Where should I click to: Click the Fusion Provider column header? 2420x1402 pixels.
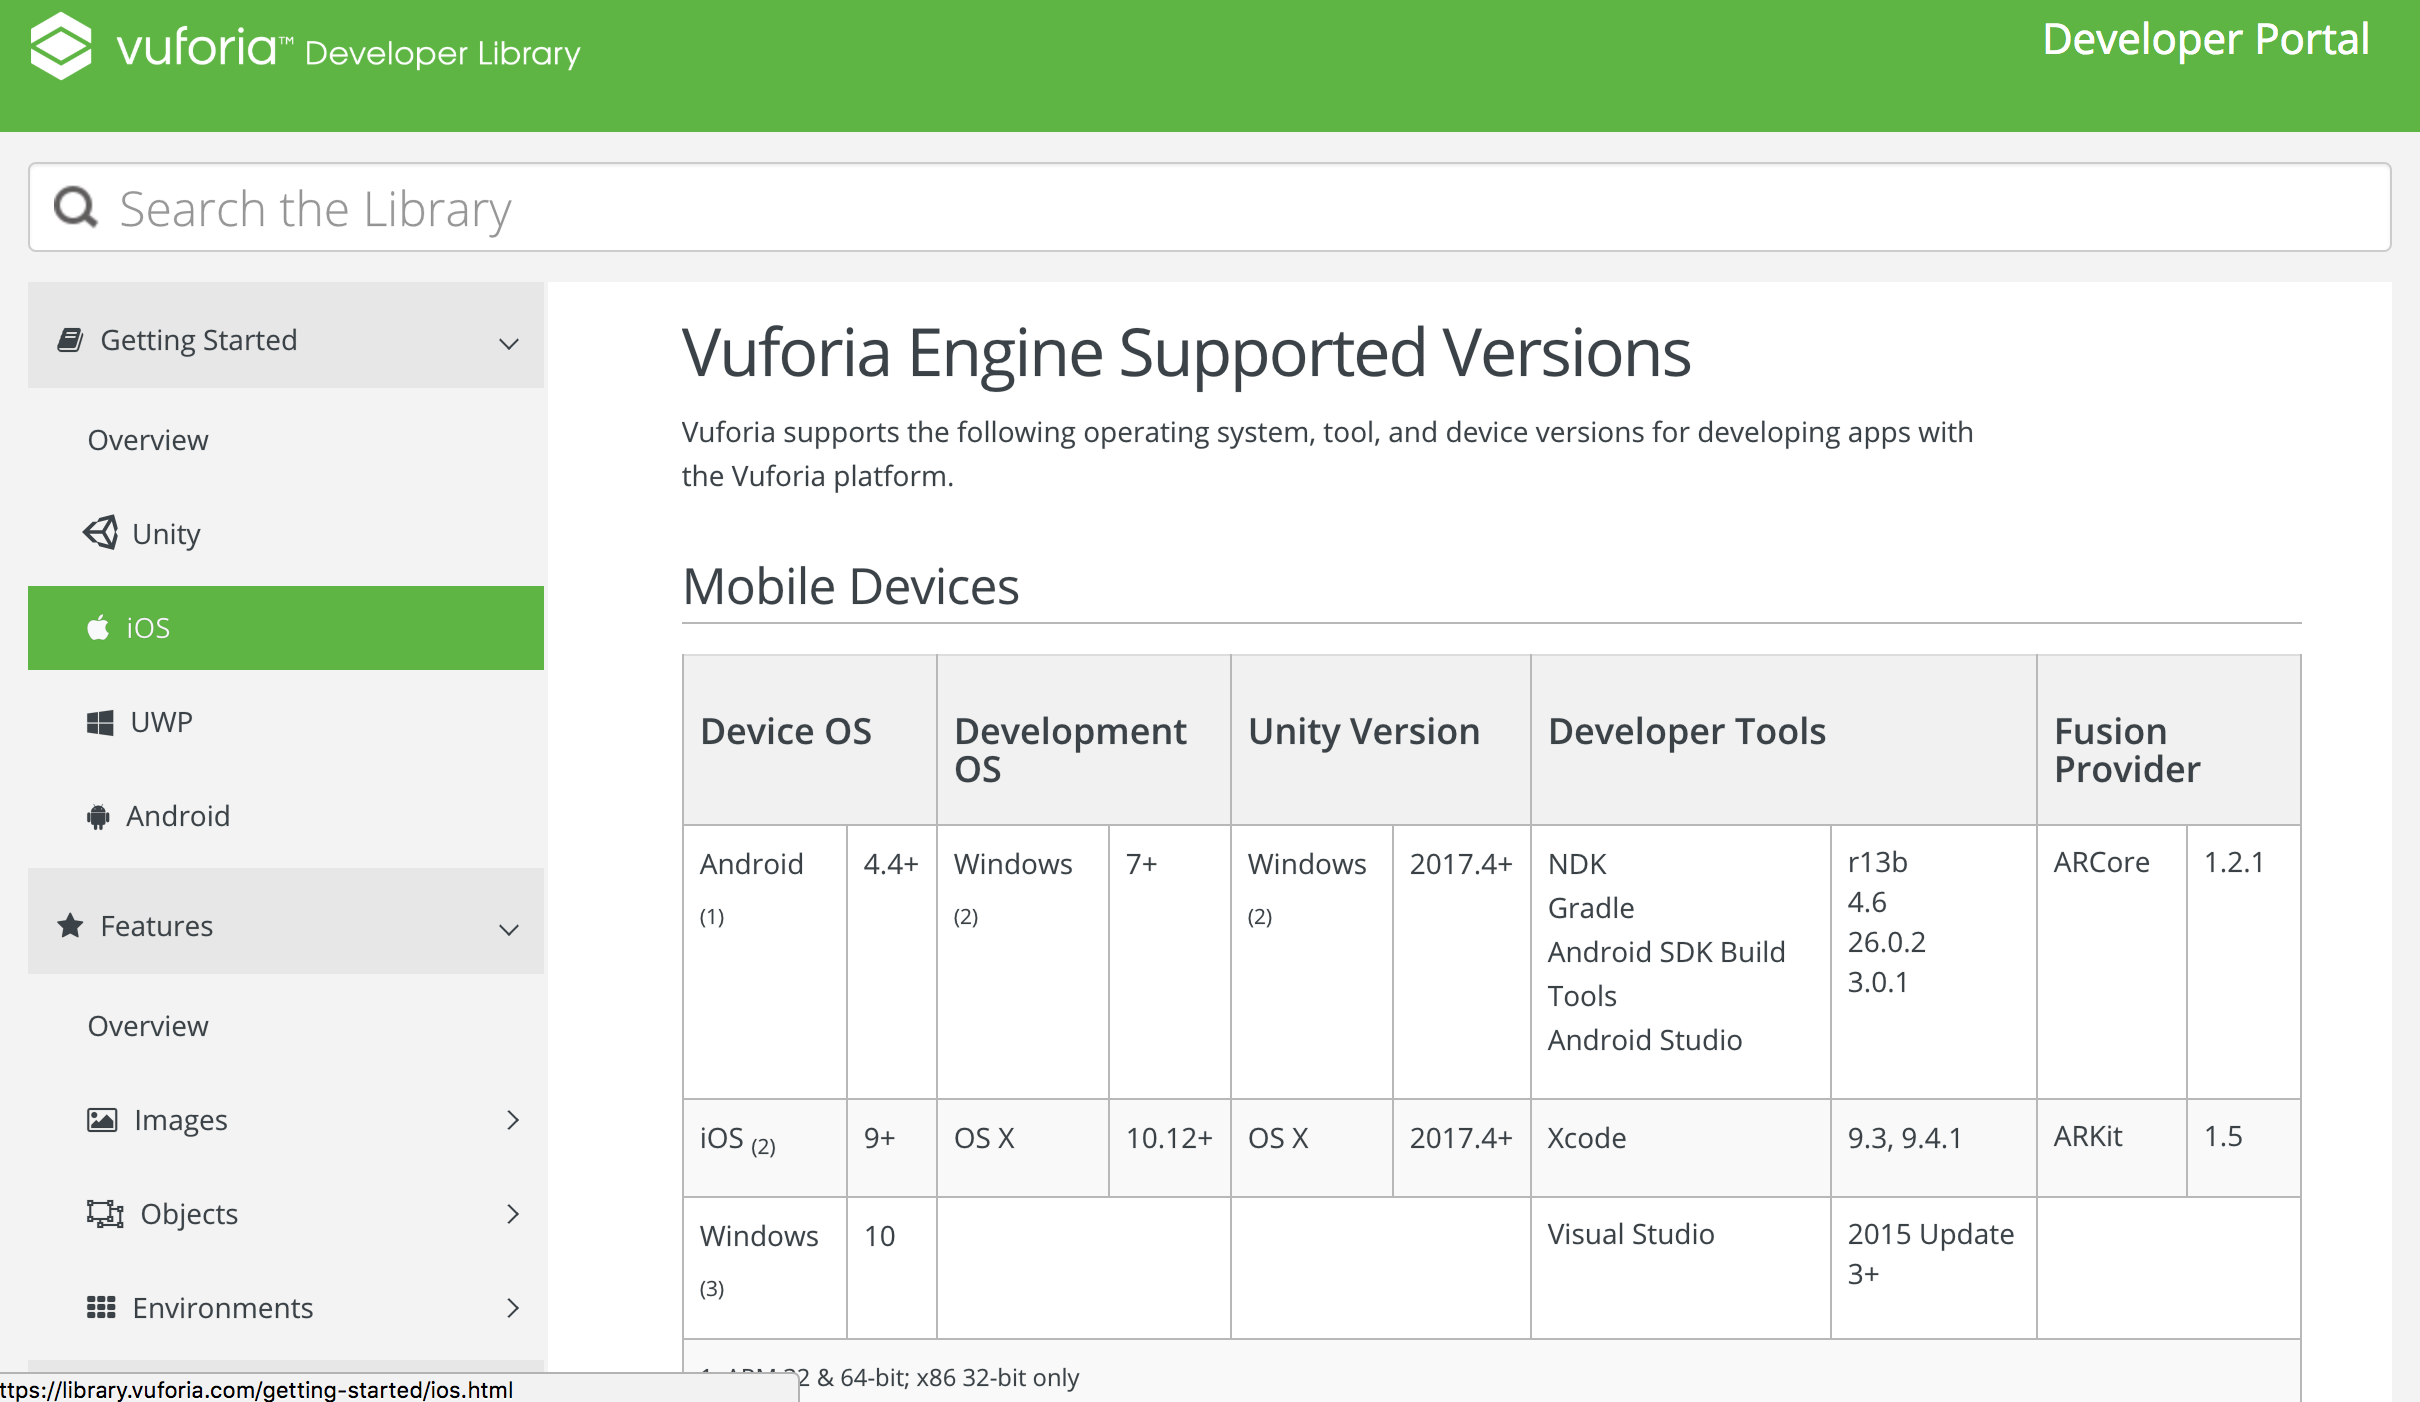tap(2169, 740)
